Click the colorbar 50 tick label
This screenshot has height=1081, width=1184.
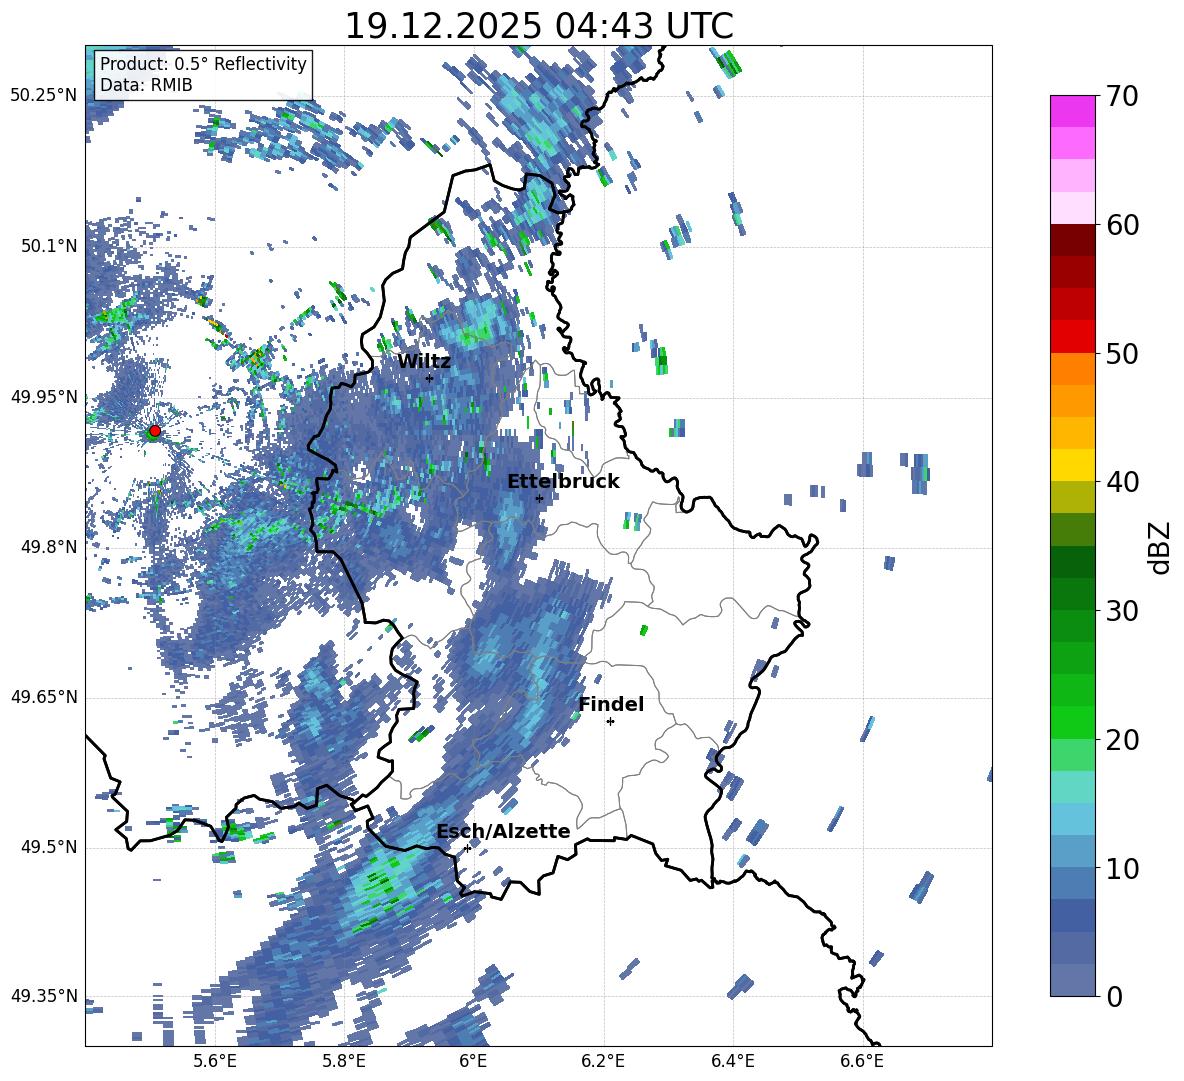click(x=1122, y=353)
